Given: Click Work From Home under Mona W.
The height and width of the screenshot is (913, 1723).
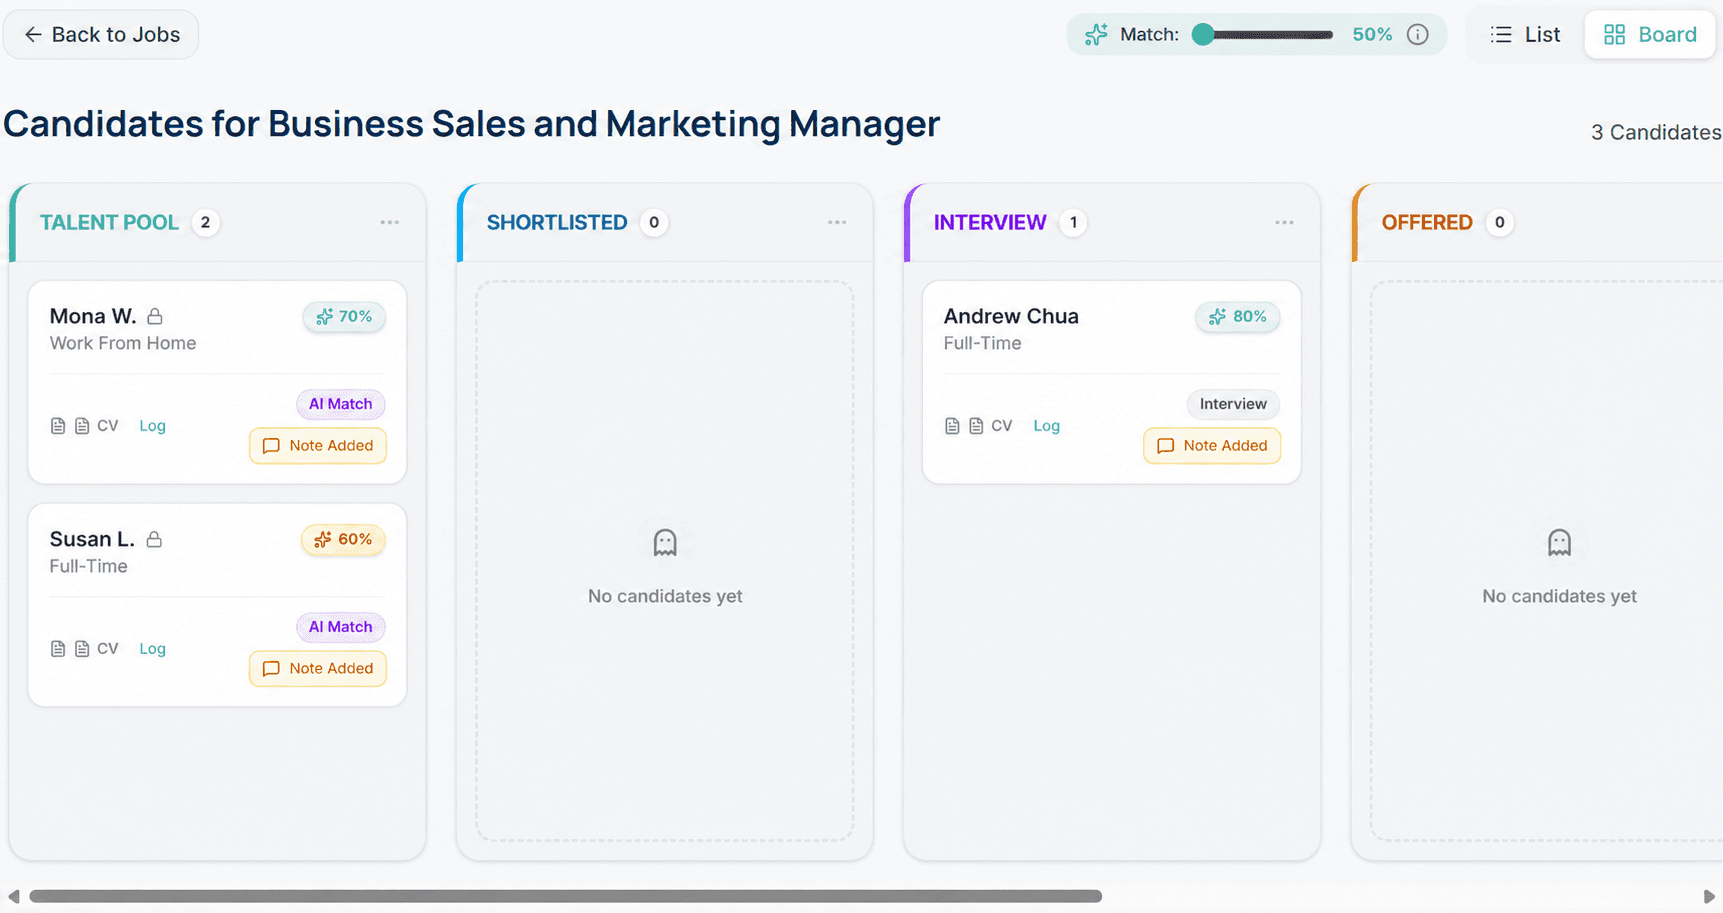Looking at the screenshot, I should click(123, 343).
